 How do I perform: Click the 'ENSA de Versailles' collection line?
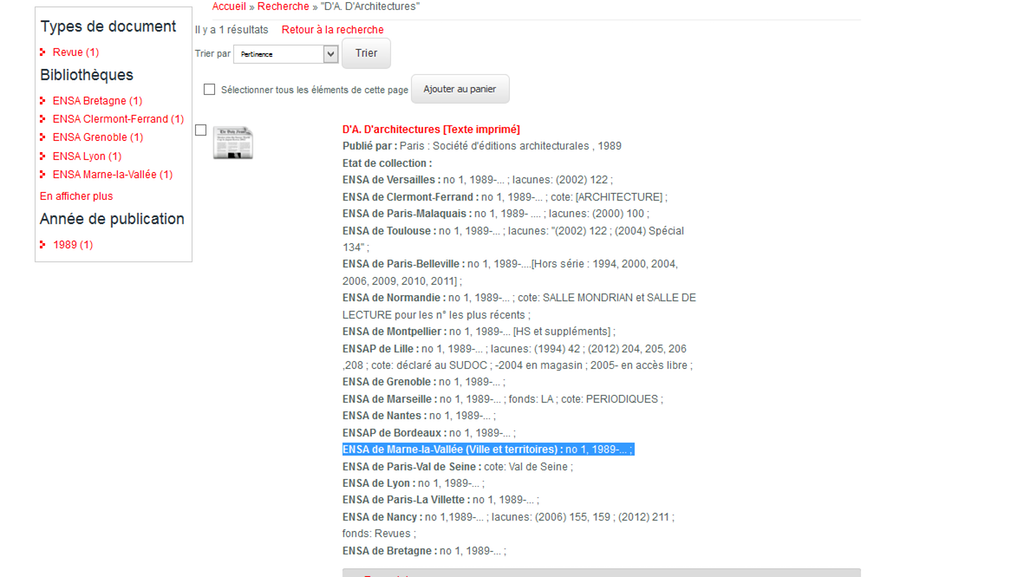[477, 179]
